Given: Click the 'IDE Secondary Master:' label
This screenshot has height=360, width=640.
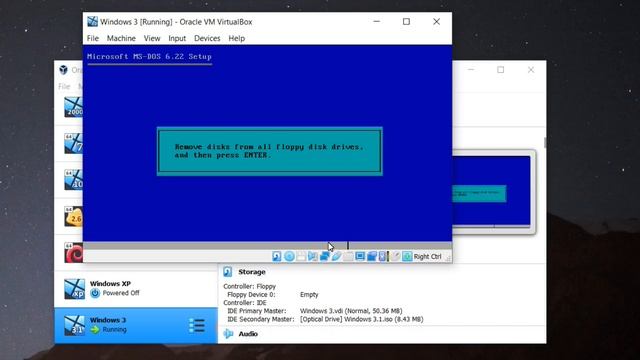Looking at the screenshot, I should click(260, 319).
